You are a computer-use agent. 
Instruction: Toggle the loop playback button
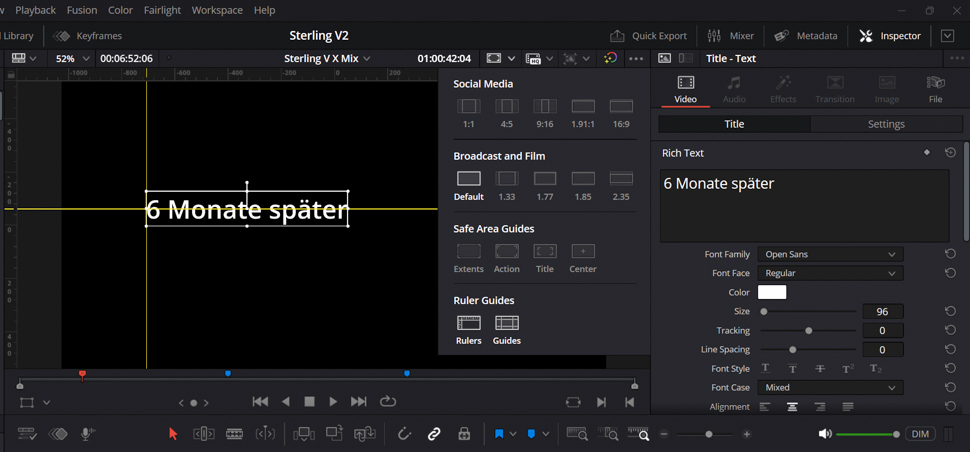pos(388,402)
